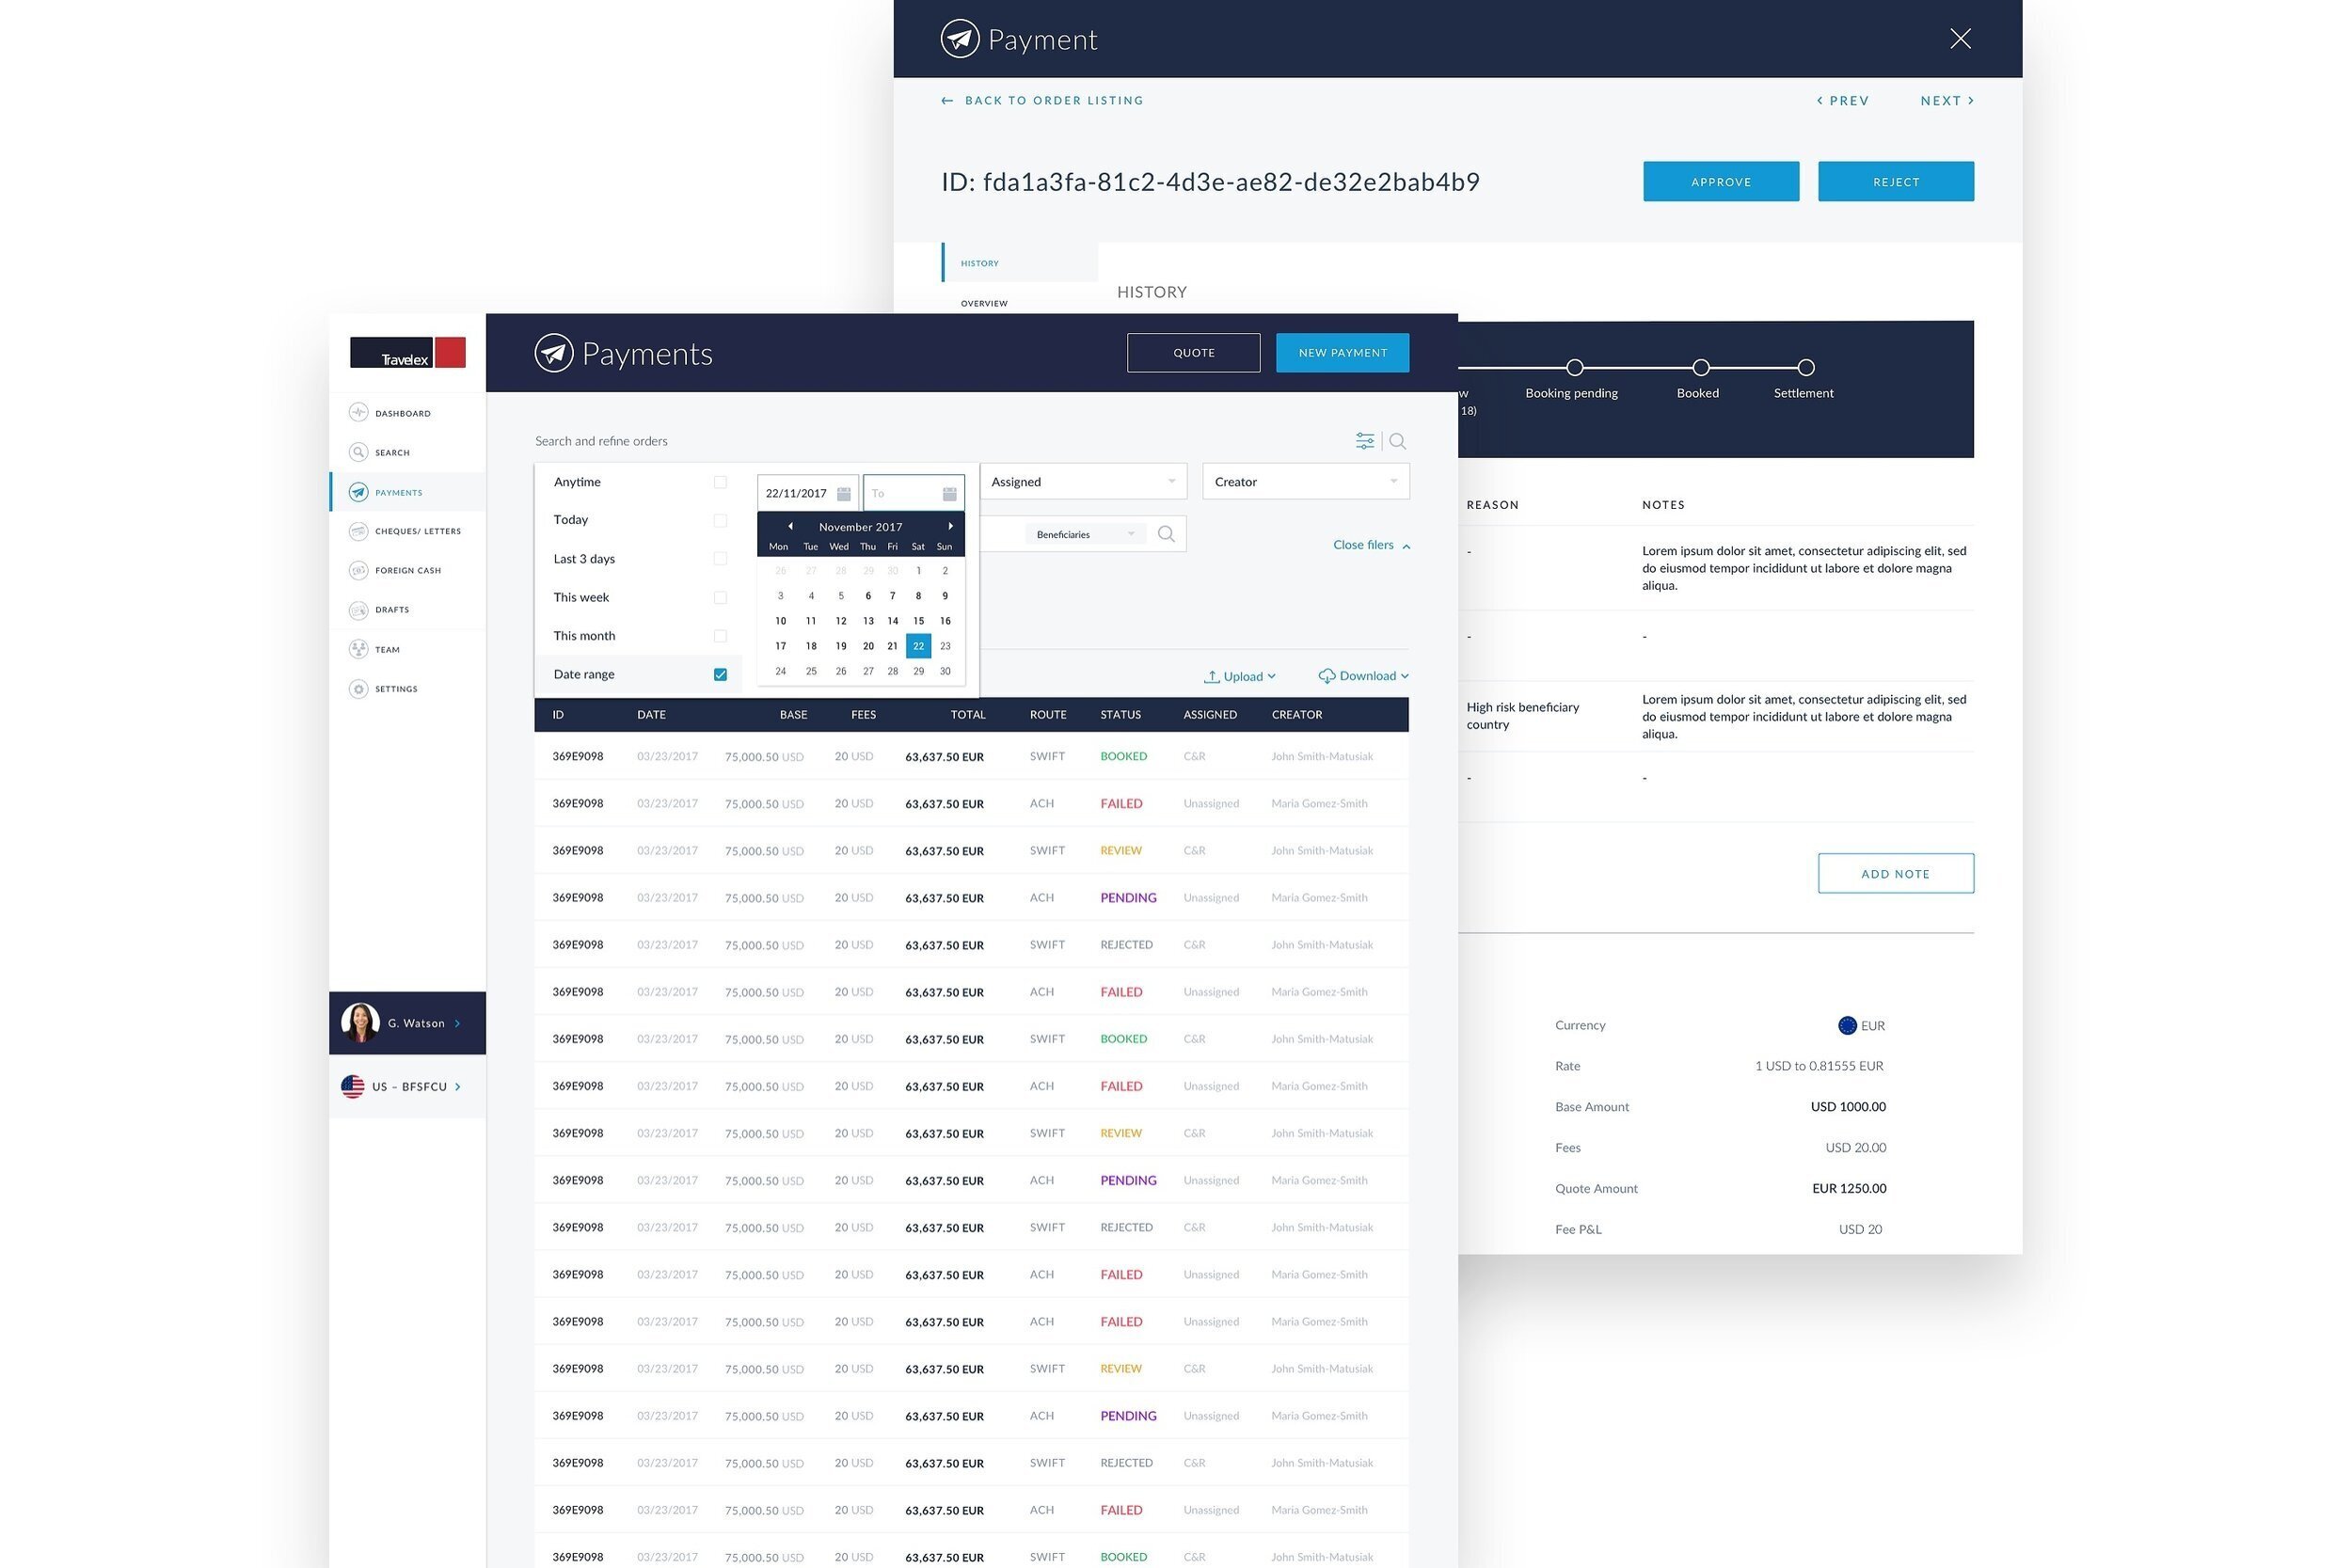Expand the Creator dropdown

[1306, 482]
